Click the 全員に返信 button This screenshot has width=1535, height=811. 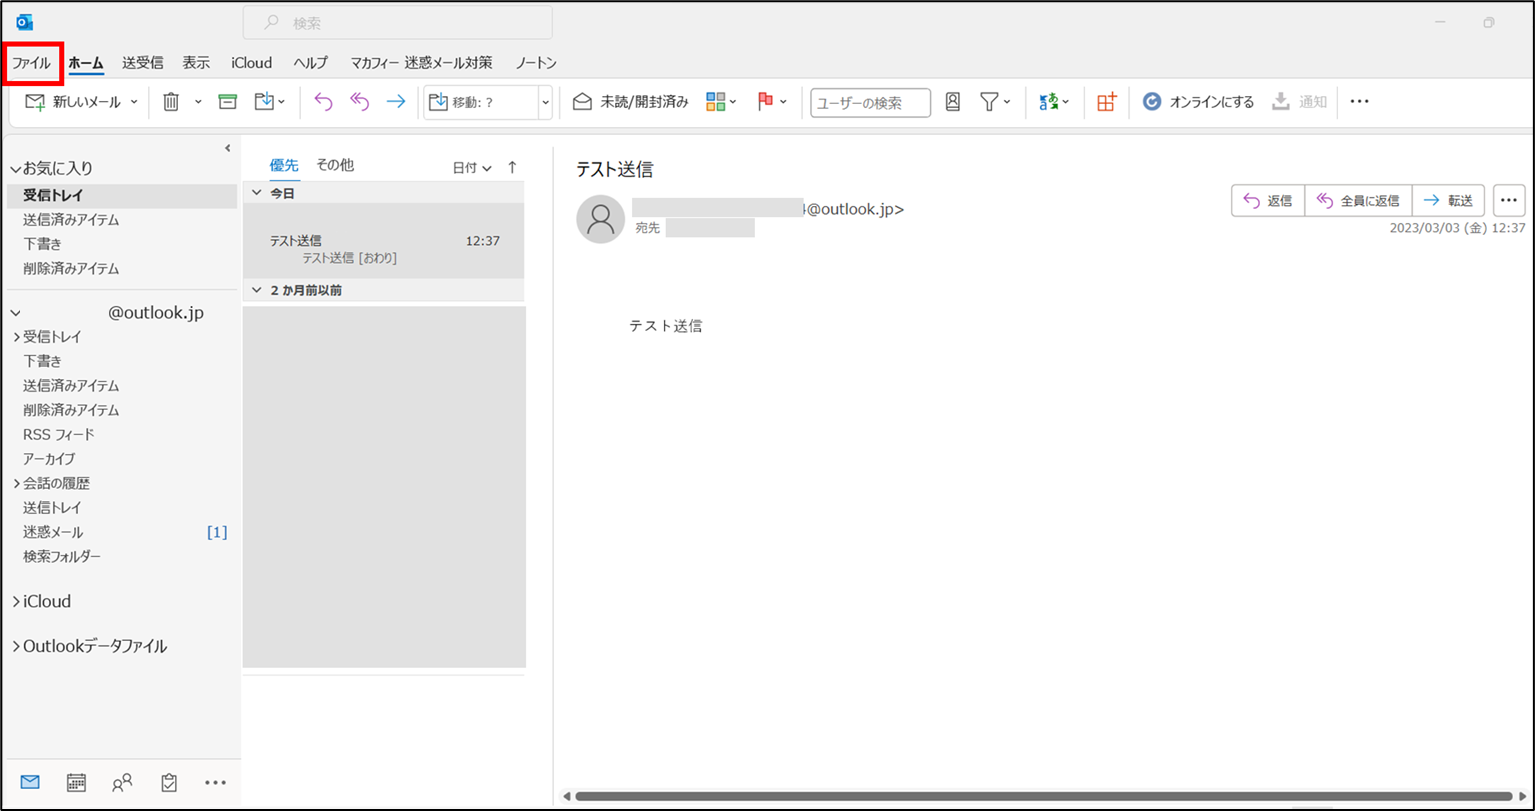coord(1357,200)
